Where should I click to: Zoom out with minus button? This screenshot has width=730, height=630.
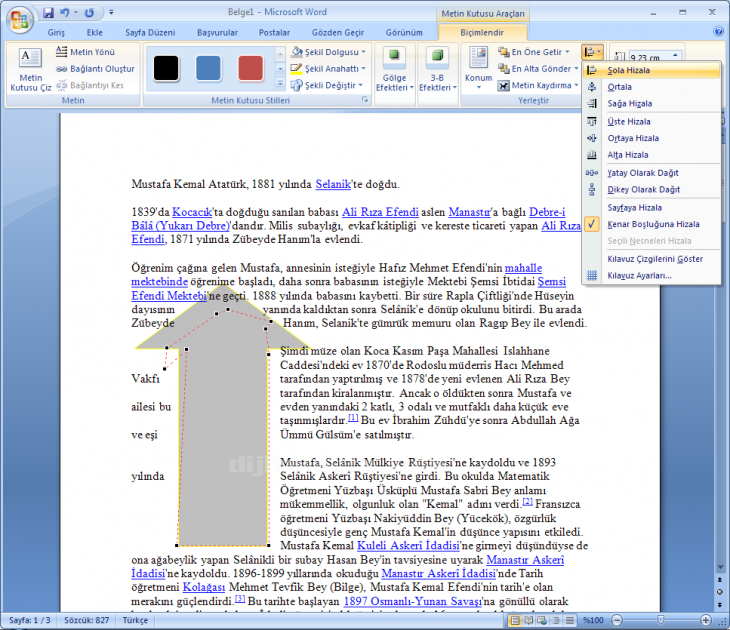pyautogui.click(x=617, y=620)
